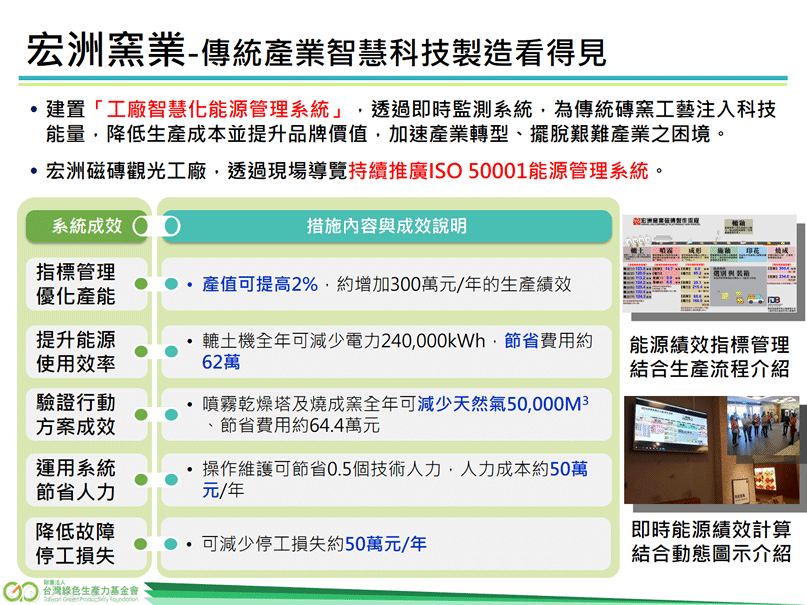Click teal dot beside 操作維護 row
807x605 pixels.
(x=171, y=480)
